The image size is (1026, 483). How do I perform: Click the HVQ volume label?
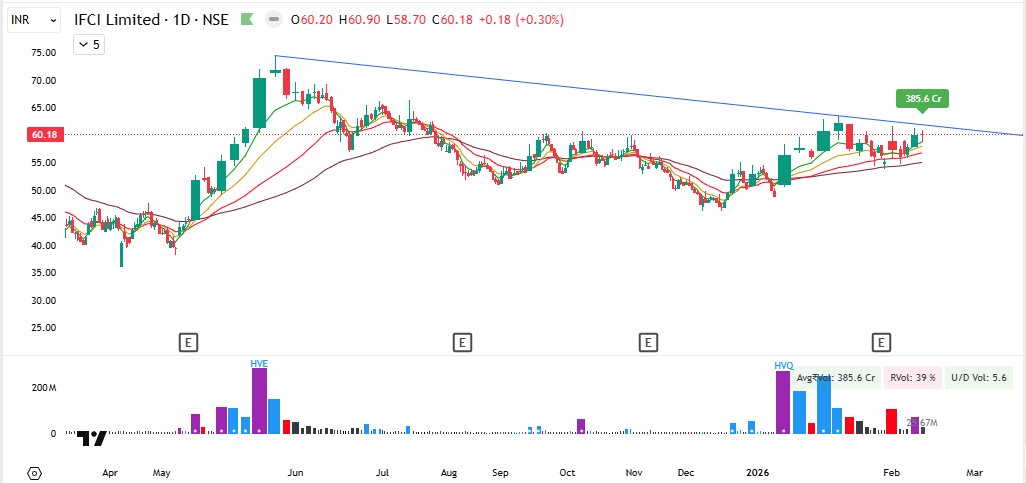pyautogui.click(x=783, y=367)
